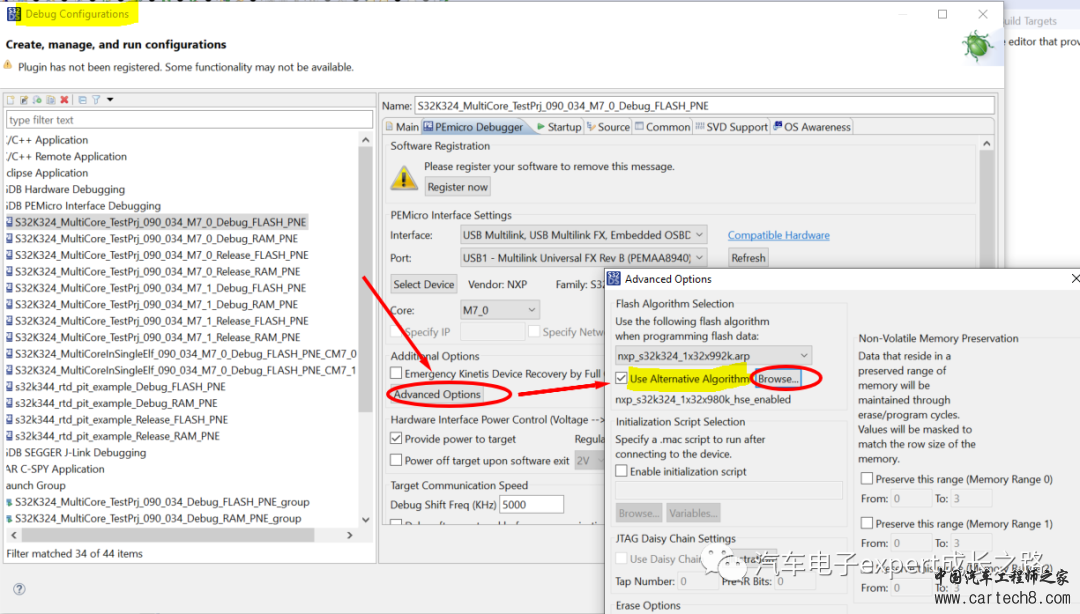The height and width of the screenshot is (614, 1080).
Task: Select GDB PEMicro Interface Debugging item
Action: [x=83, y=205]
